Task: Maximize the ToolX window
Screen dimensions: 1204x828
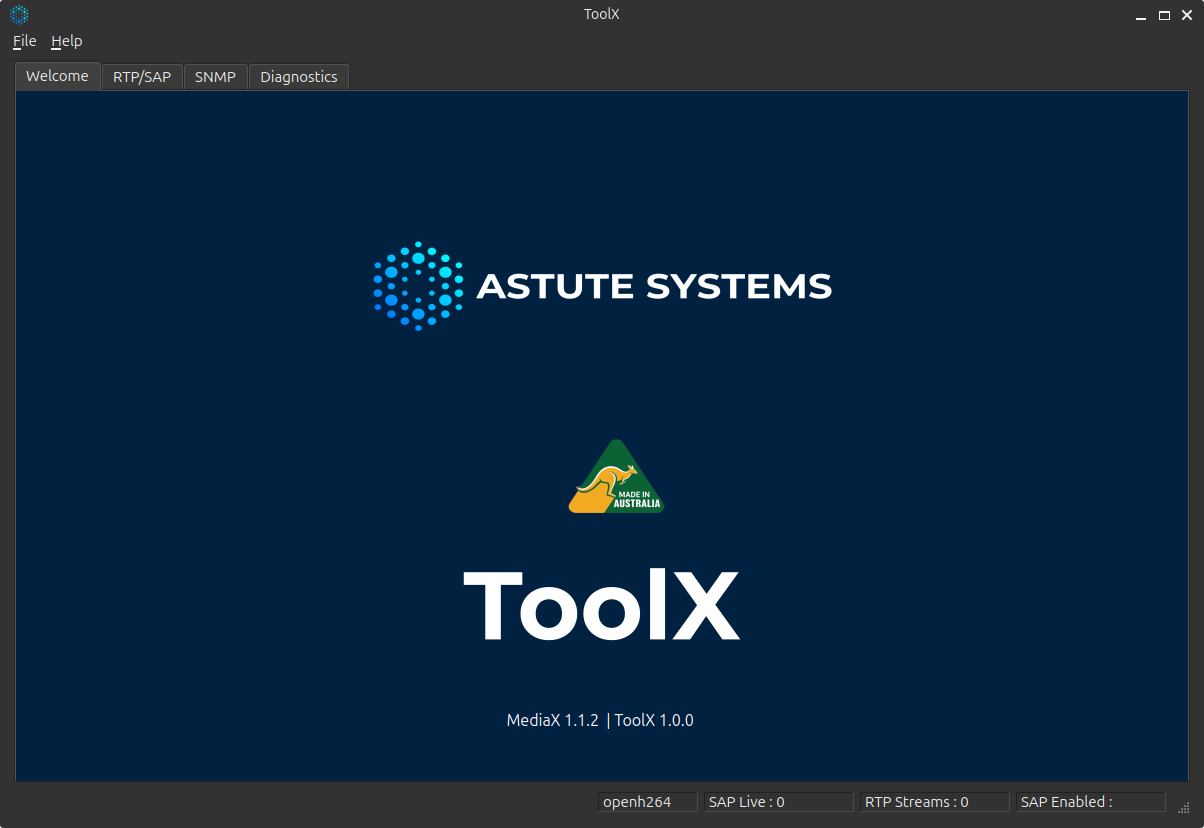Action: [x=1163, y=15]
